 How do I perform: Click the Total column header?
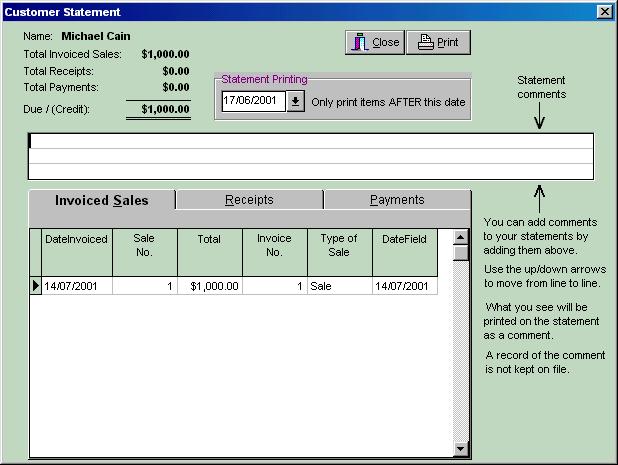point(210,253)
